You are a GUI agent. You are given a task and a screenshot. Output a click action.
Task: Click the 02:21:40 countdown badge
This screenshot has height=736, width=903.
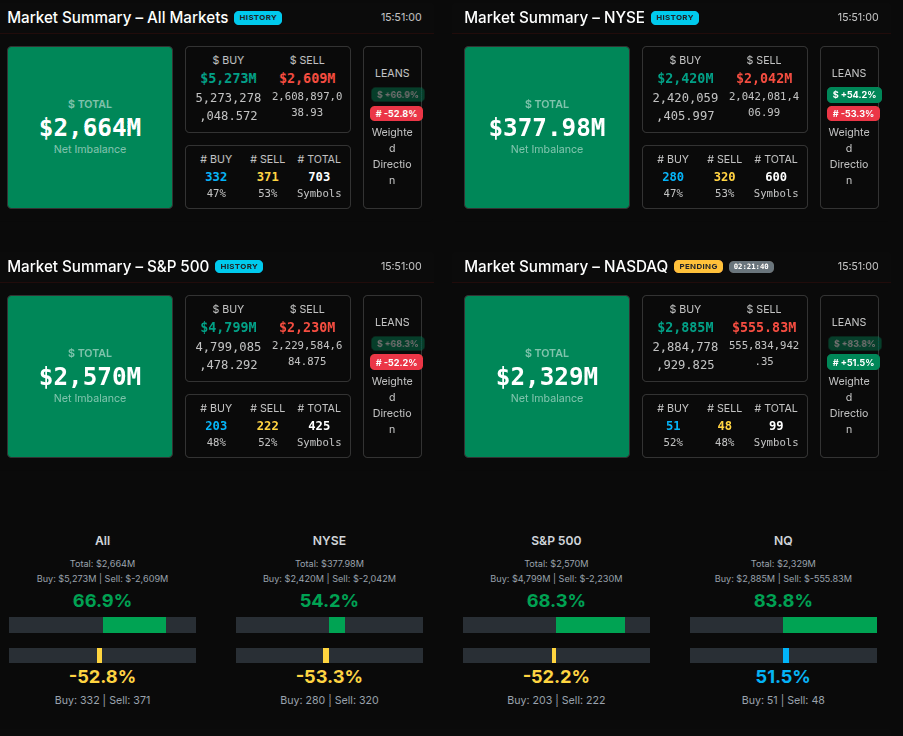pyautogui.click(x=750, y=267)
